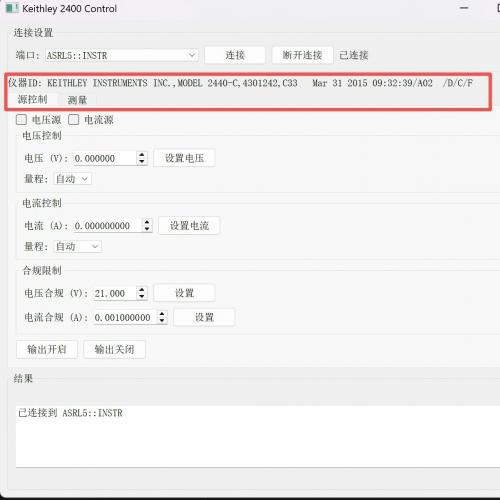Turn output off with 输出关闭
Image resolution: width=500 pixels, height=500 pixels.
tap(114, 349)
